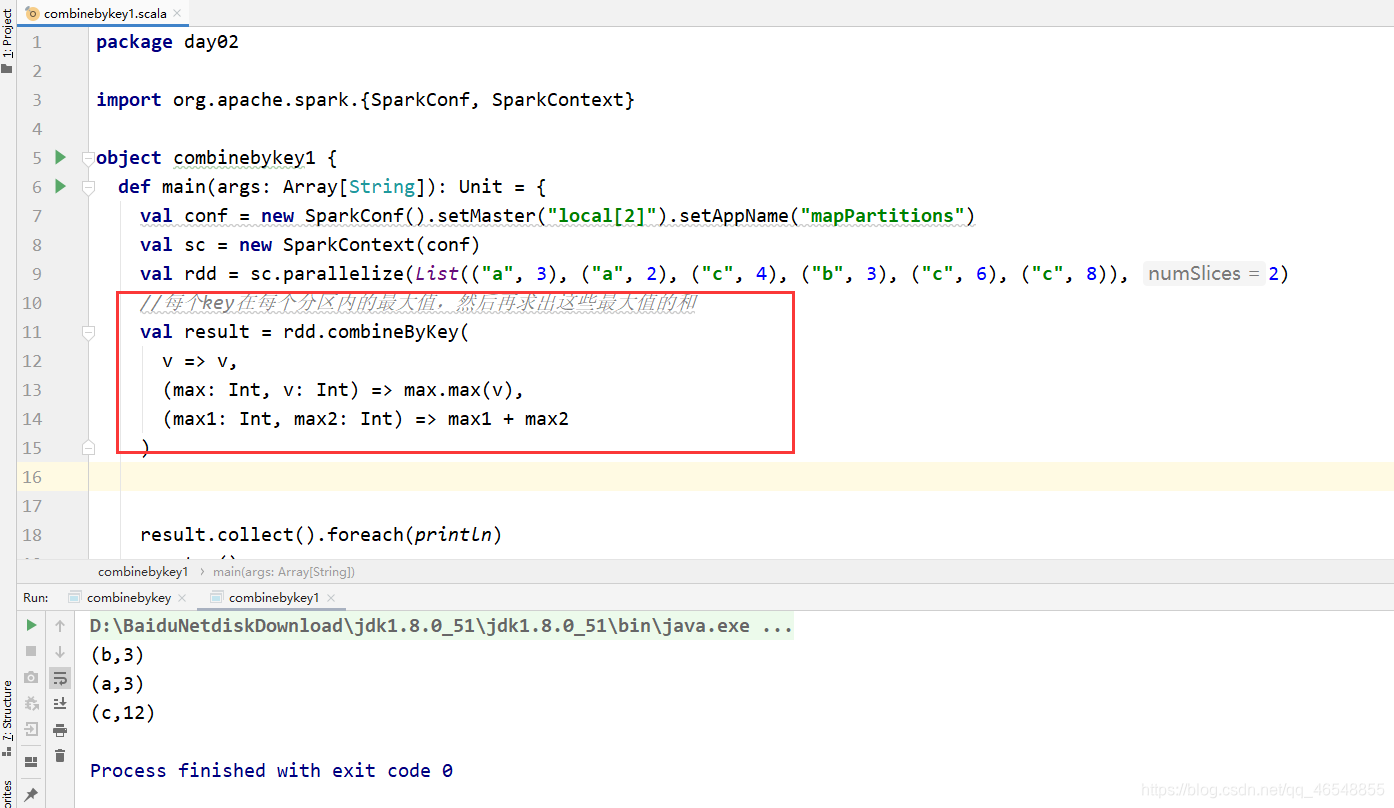Open the Project tool window sidebar tab
Viewport: 1394px width, 808px height.
[7, 42]
